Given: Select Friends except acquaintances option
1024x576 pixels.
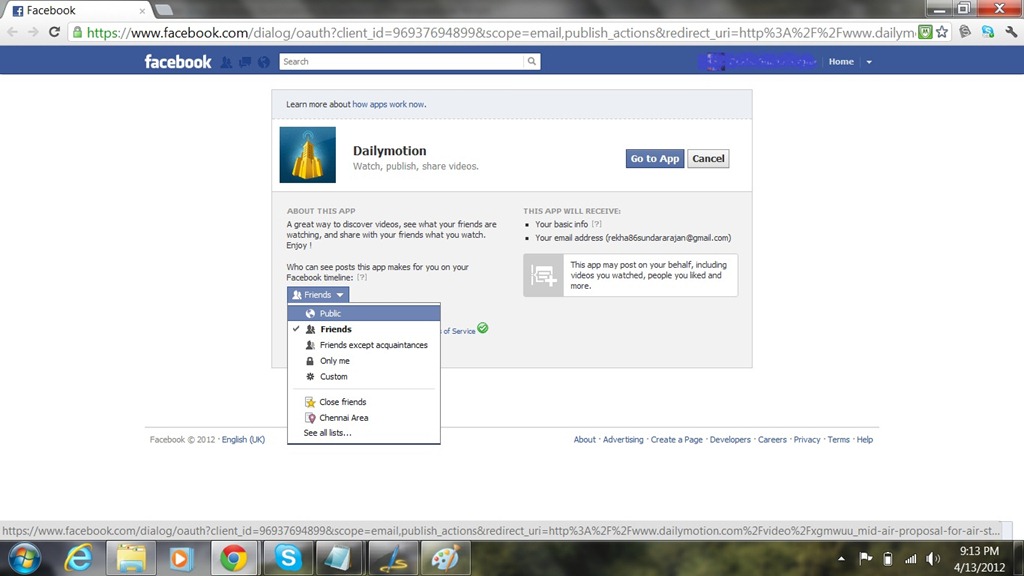Looking at the screenshot, I should pos(373,345).
